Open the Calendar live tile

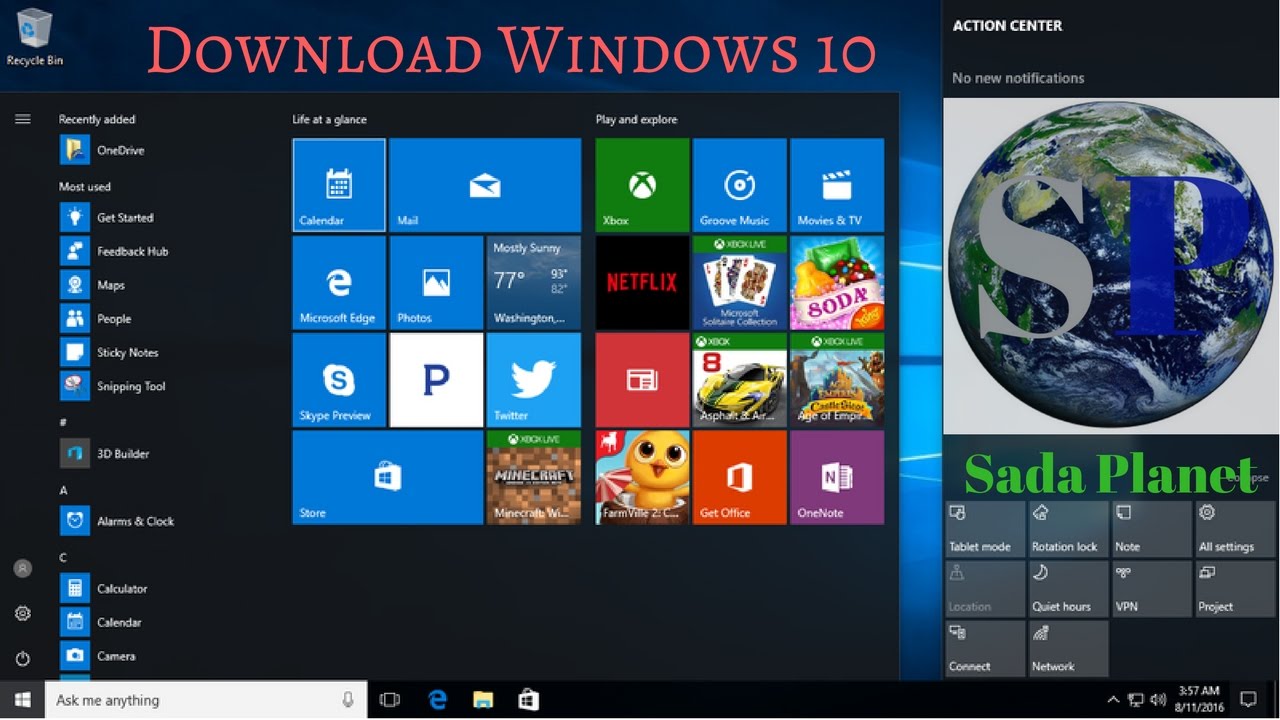[339, 185]
